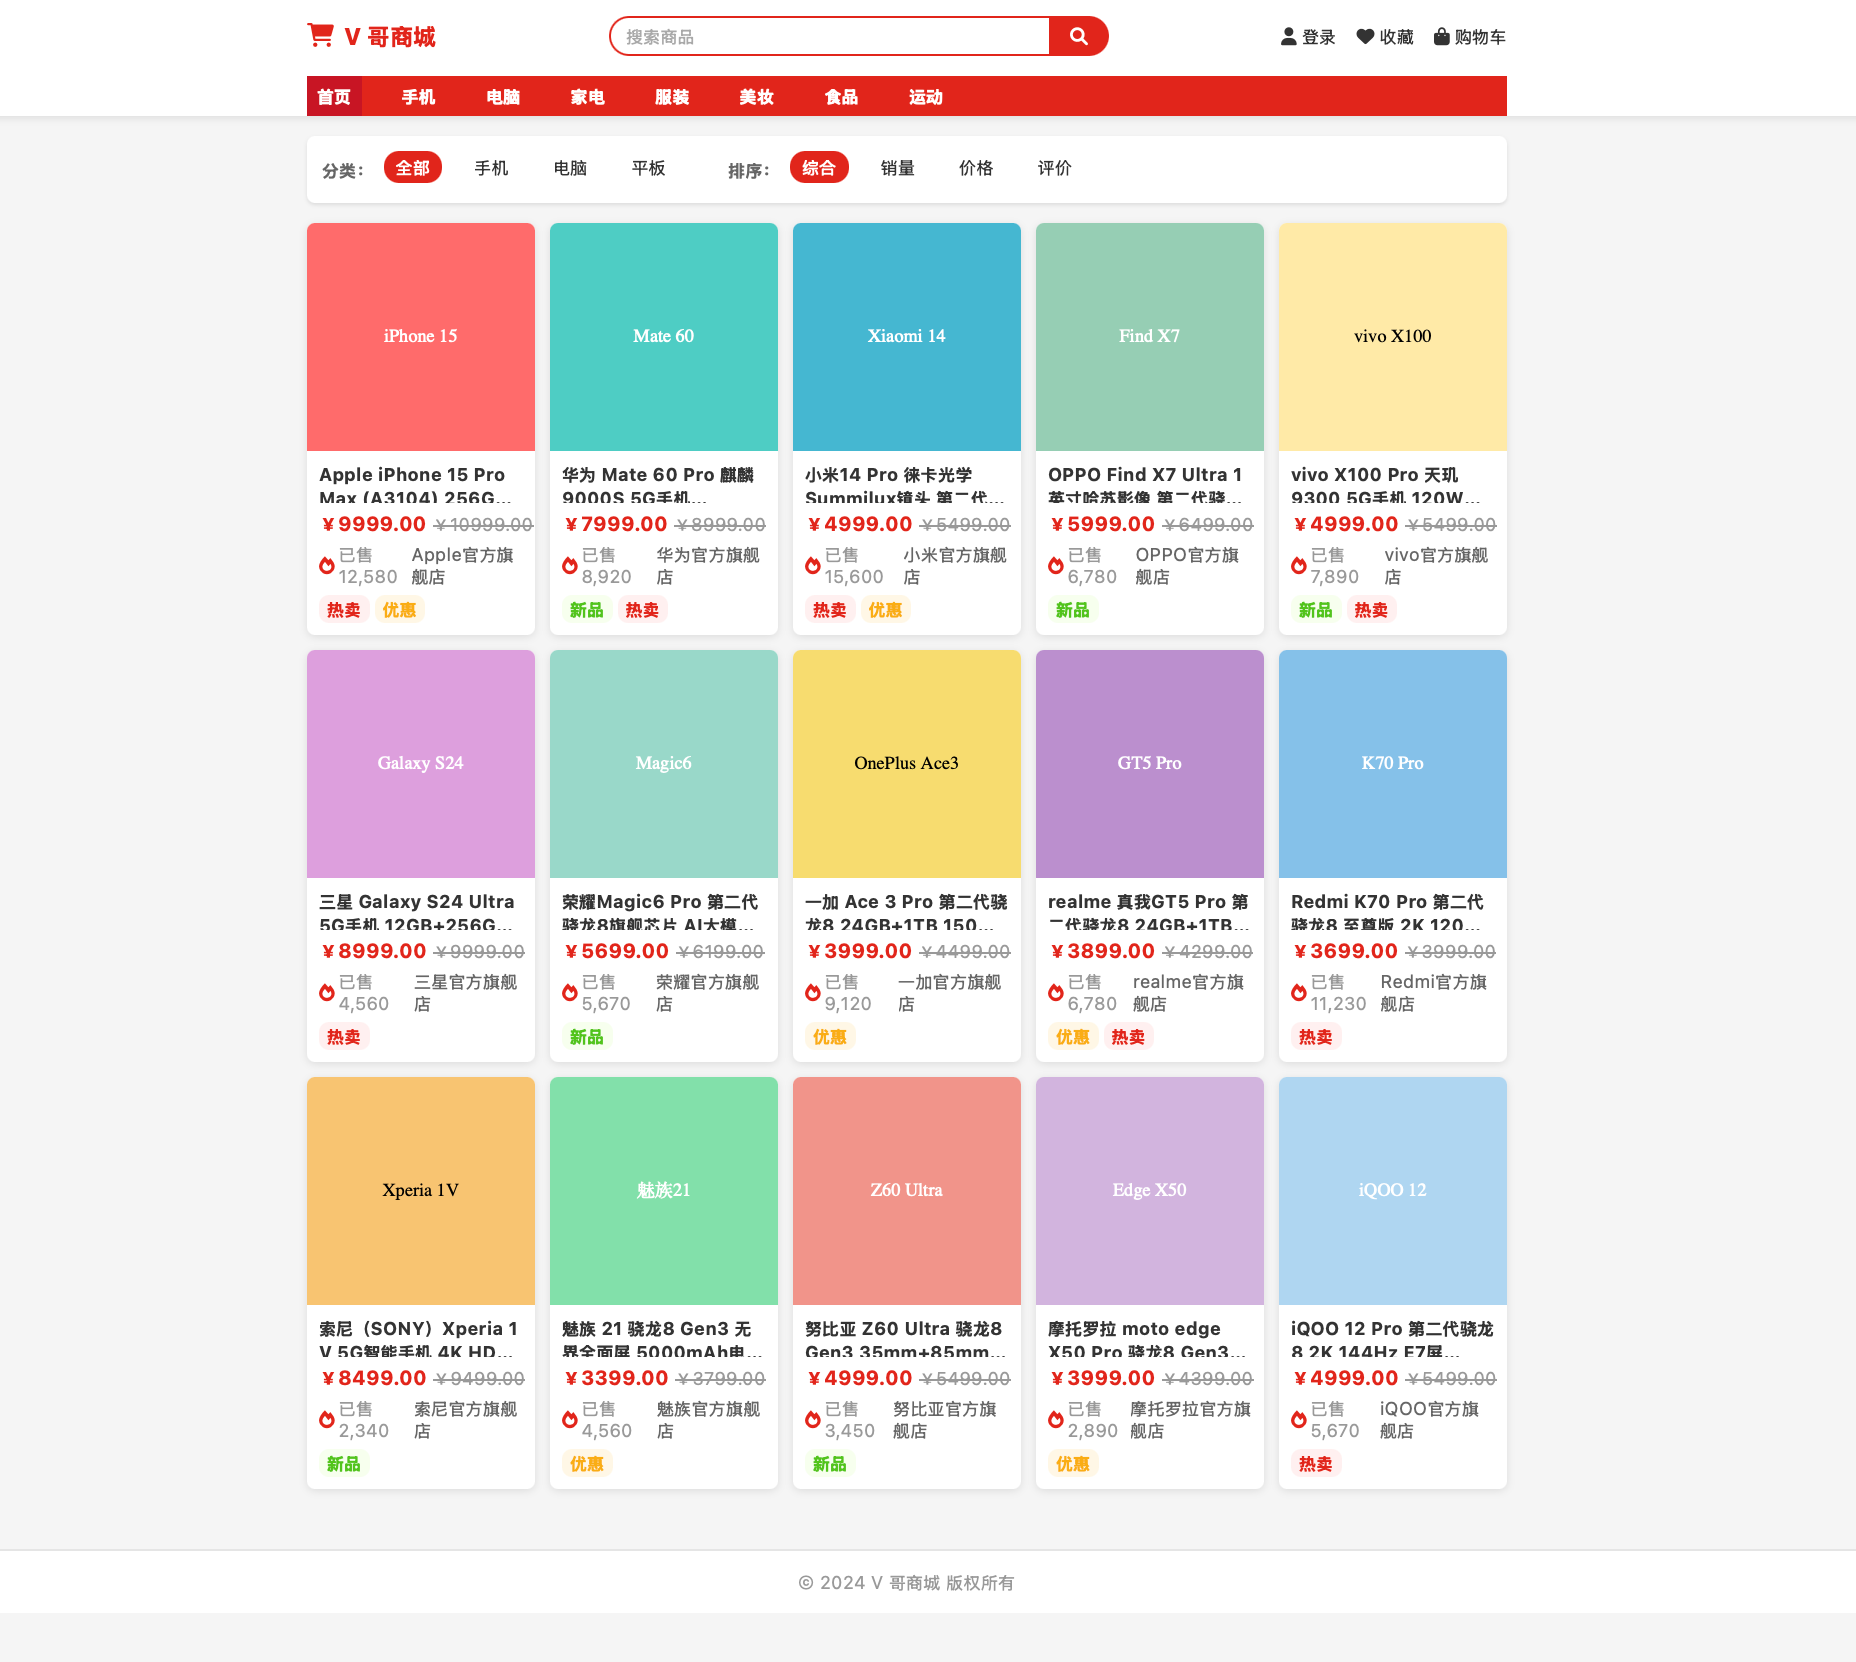Click the flame icon on OPPO Find X7 card

[1056, 566]
